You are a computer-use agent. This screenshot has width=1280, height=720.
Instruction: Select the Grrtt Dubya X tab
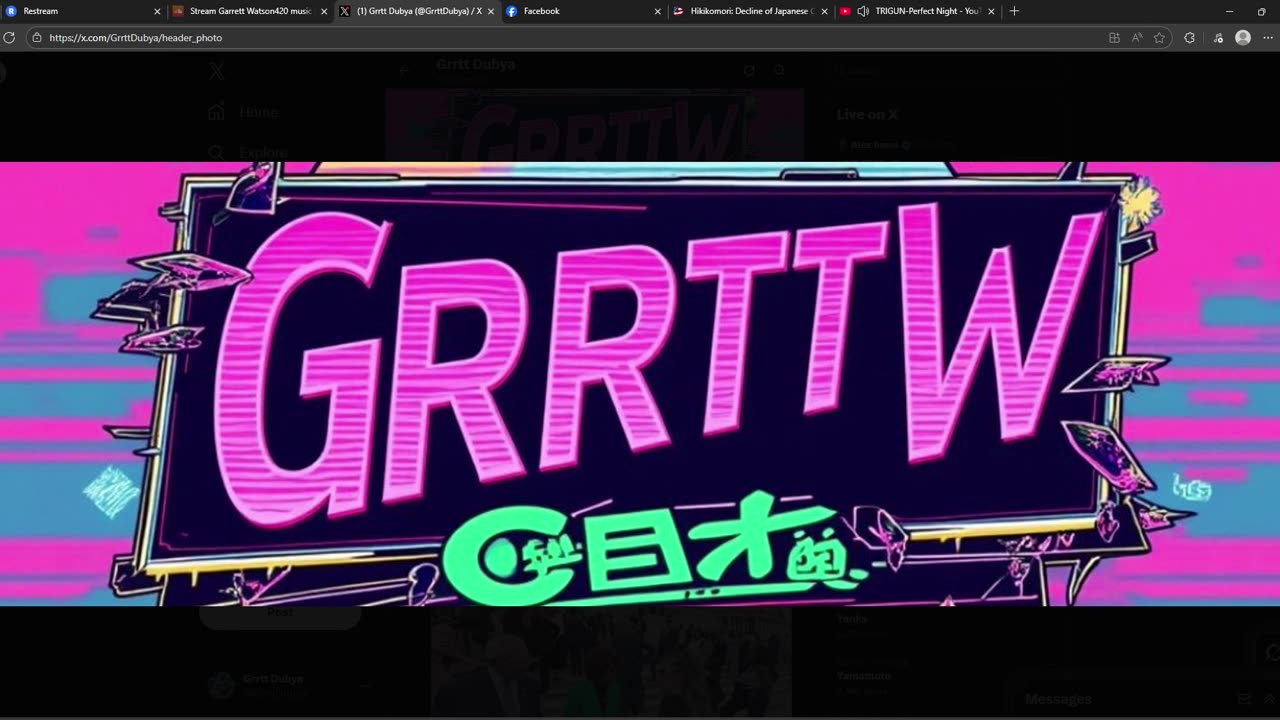pos(419,11)
